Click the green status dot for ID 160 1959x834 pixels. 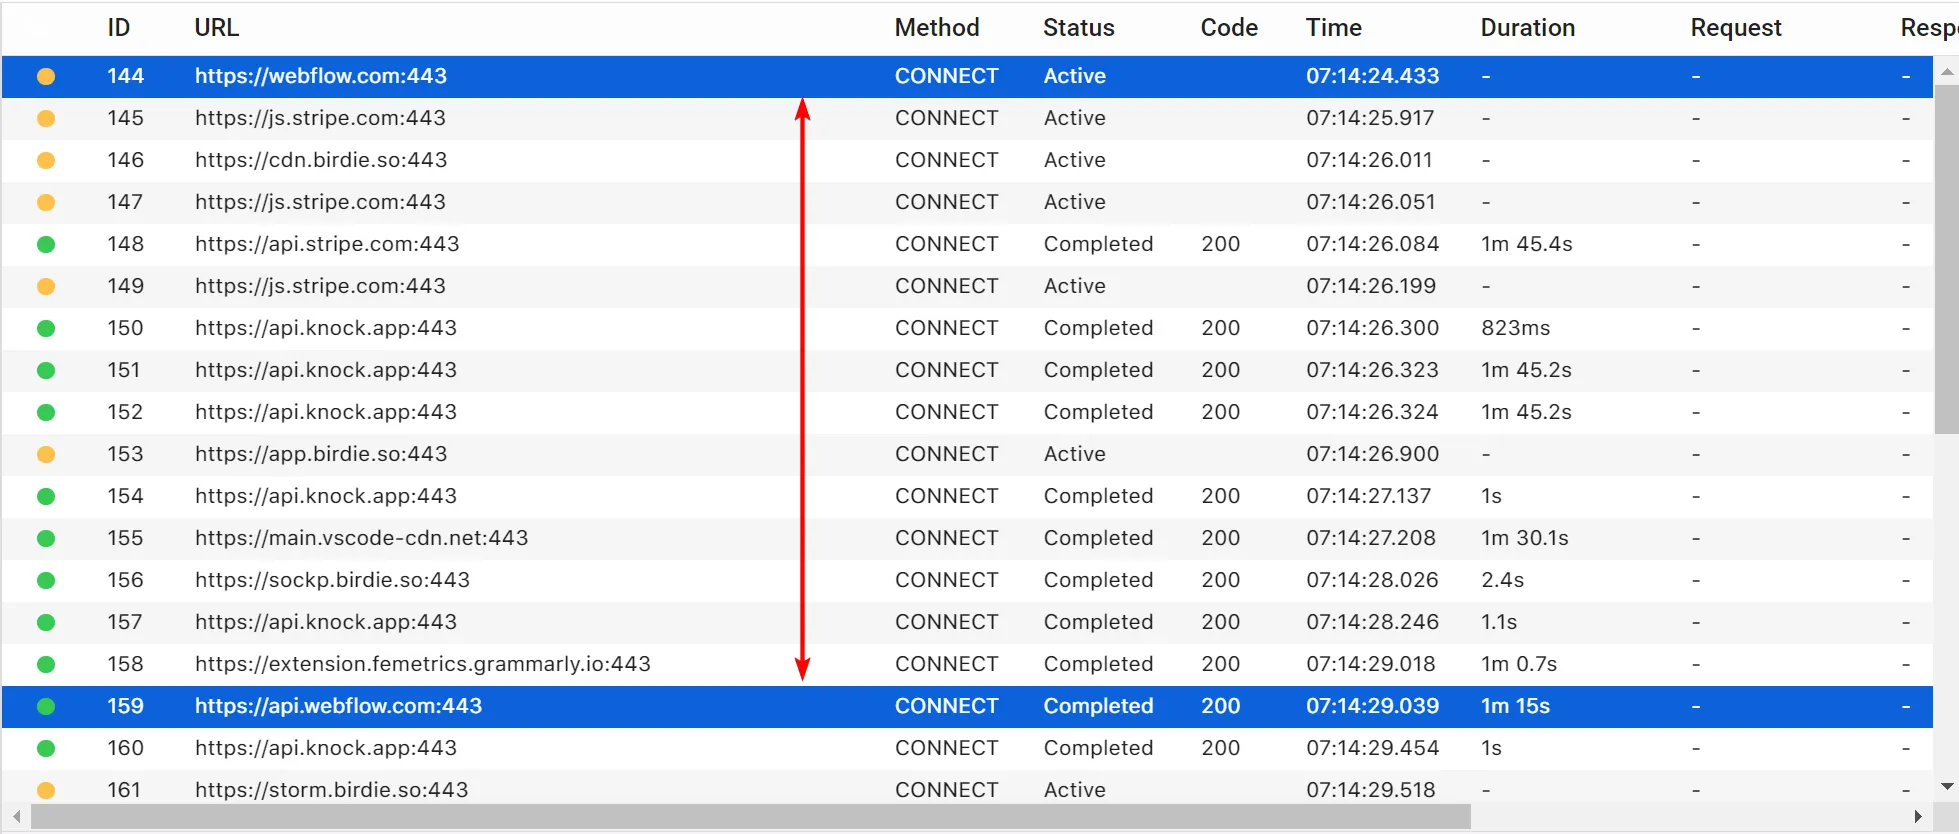pyautogui.click(x=46, y=748)
